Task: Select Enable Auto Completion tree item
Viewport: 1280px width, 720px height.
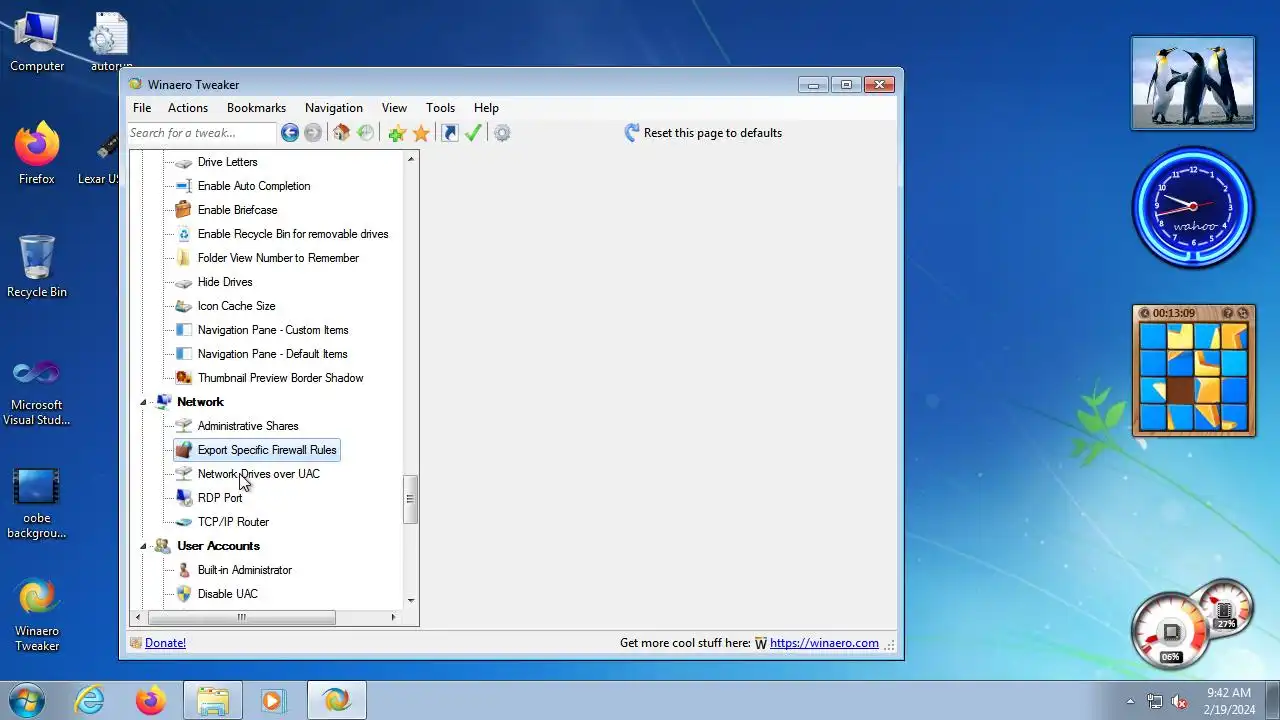Action: coord(254,186)
